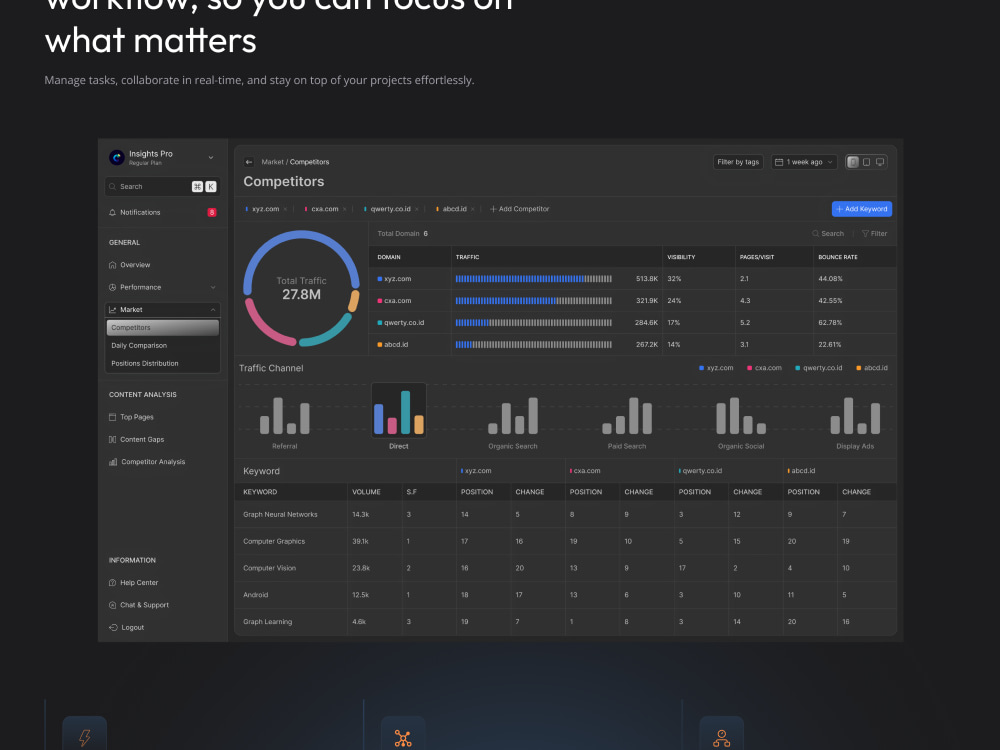
Task: Sort by the VISIBILITY column header
Action: click(681, 257)
